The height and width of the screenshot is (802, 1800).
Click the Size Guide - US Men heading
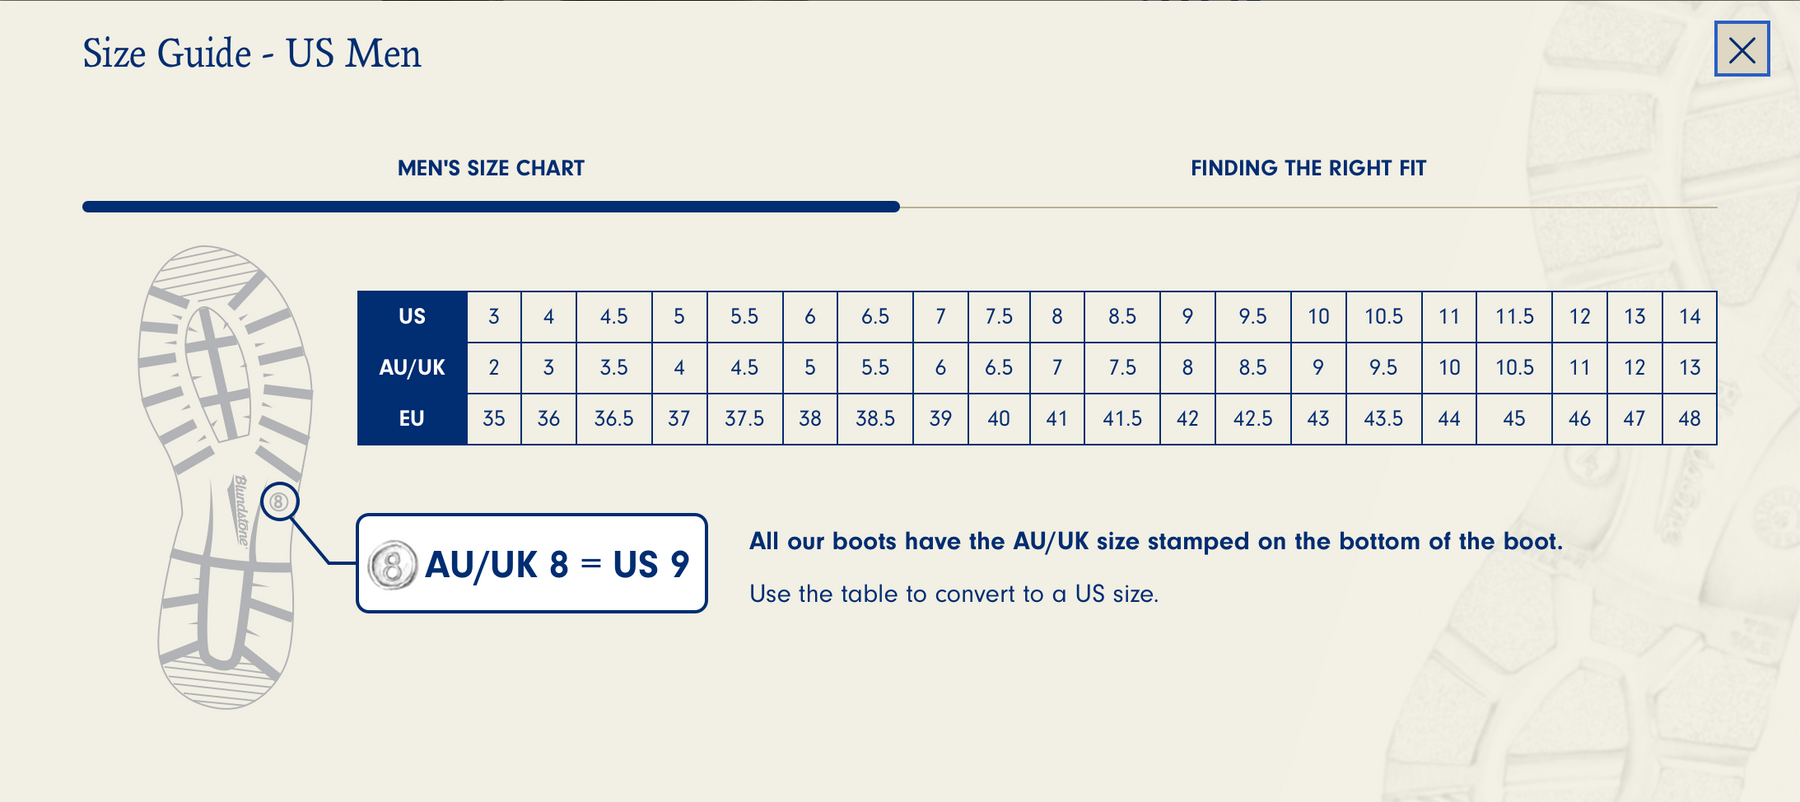click(x=252, y=54)
